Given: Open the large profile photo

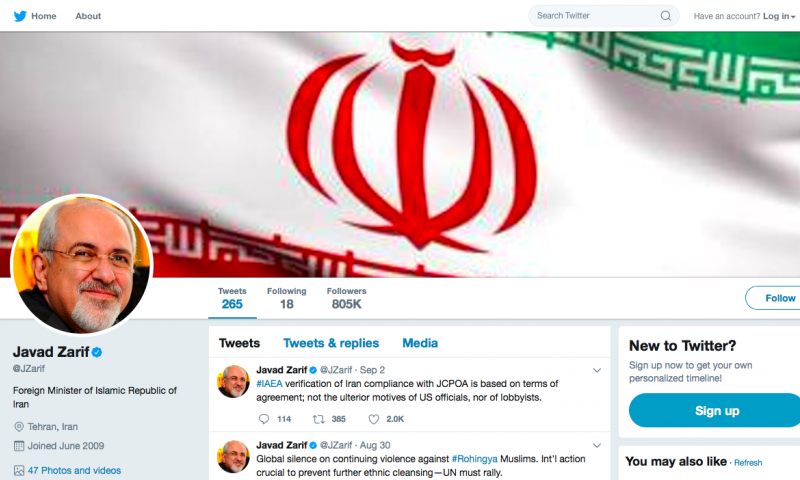Looking at the screenshot, I should click(82, 265).
